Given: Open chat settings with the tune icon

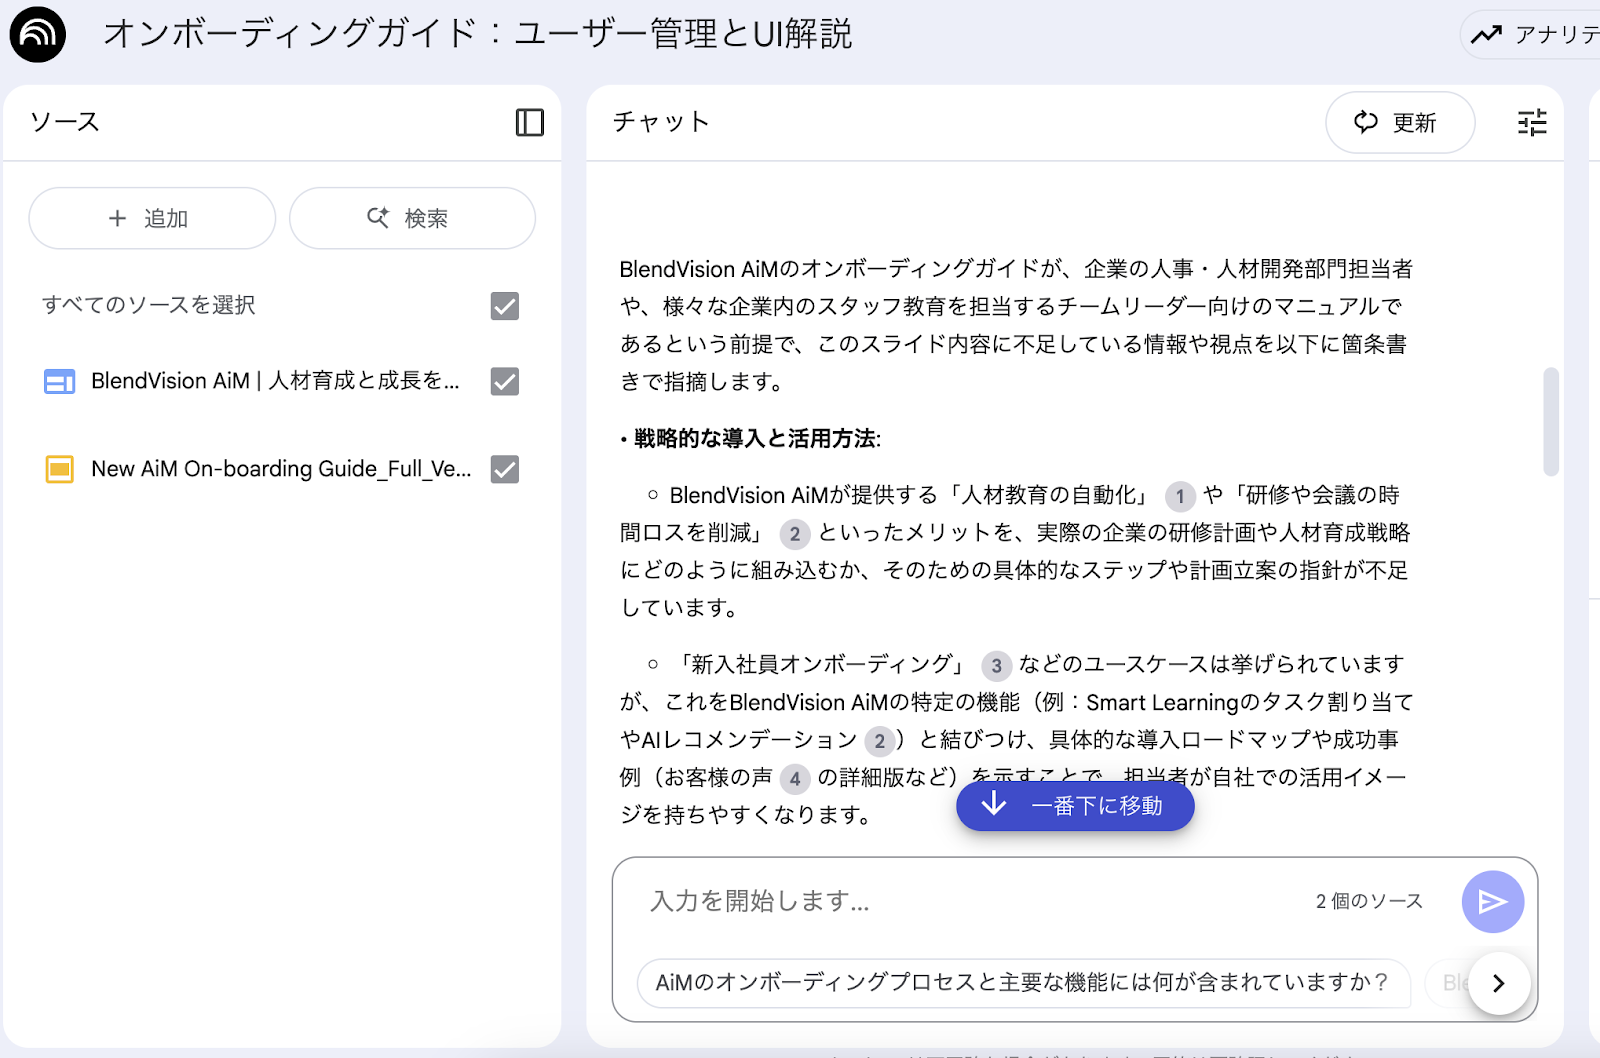Looking at the screenshot, I should click(1530, 122).
